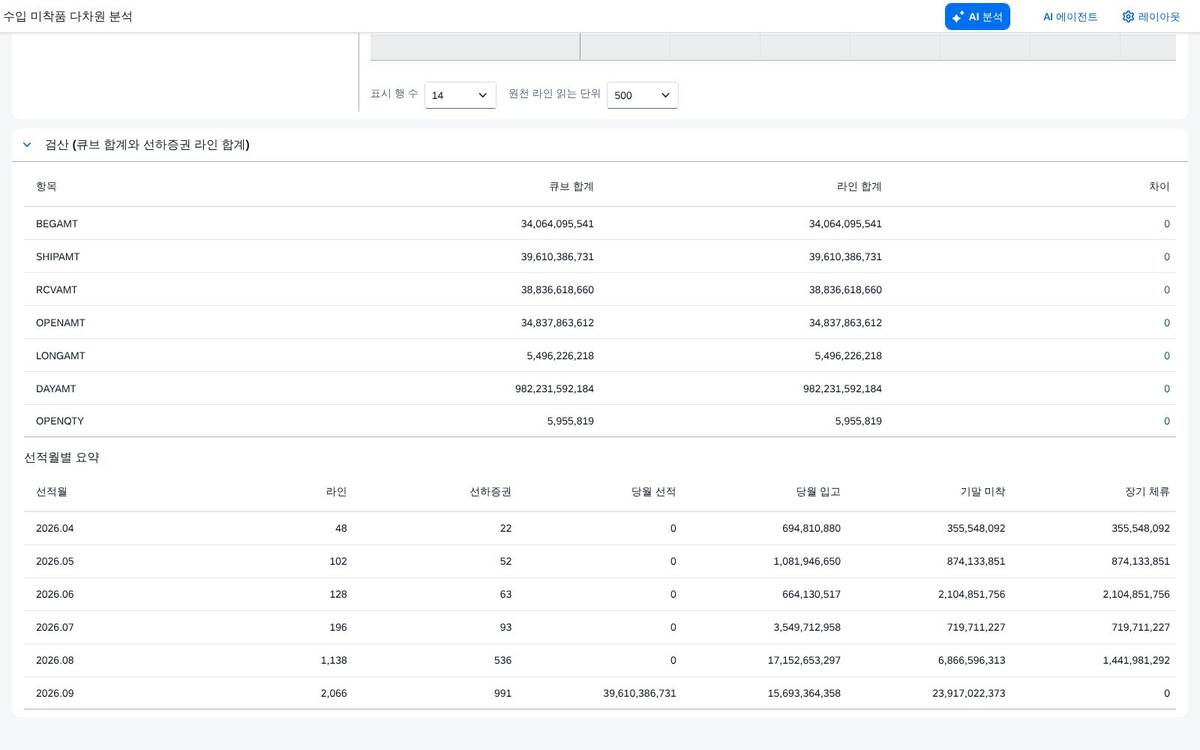This screenshot has height=750, width=1200.
Task: Click the 당월 입고 column header
Action: [818, 492]
